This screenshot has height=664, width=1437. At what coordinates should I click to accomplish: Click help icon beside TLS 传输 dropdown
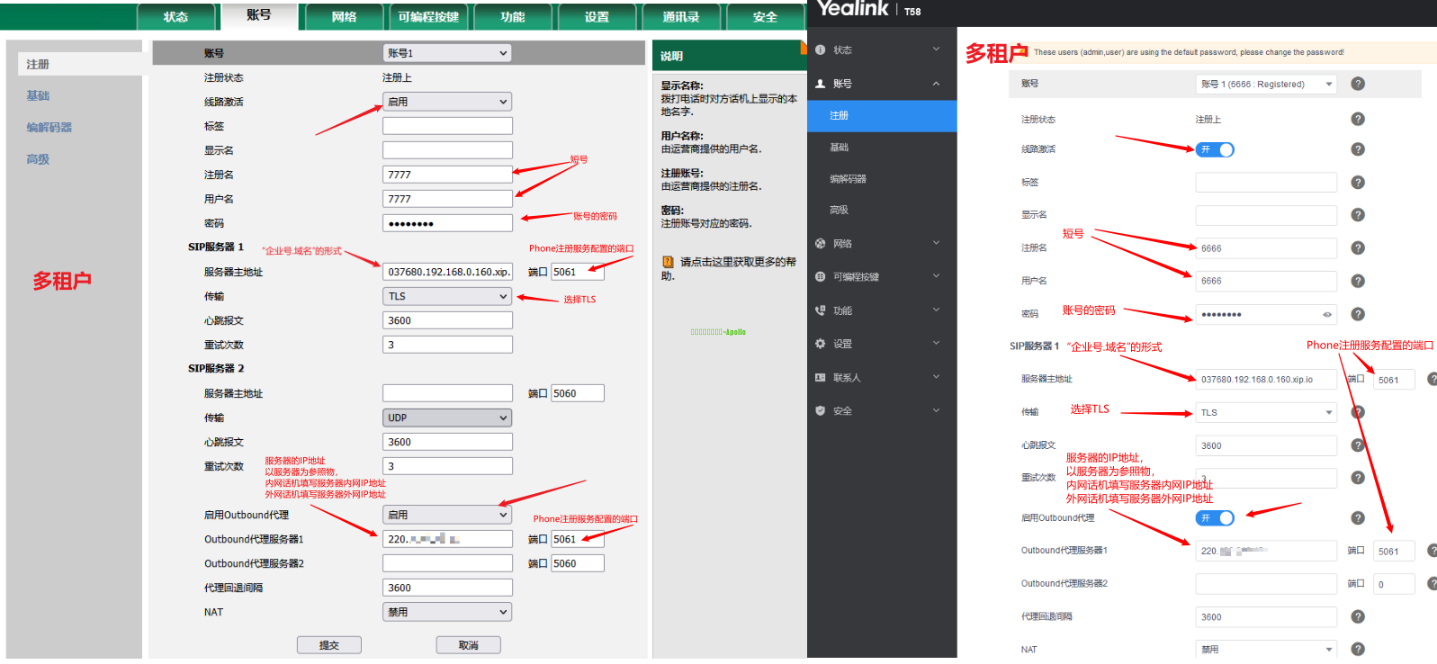tap(1357, 412)
